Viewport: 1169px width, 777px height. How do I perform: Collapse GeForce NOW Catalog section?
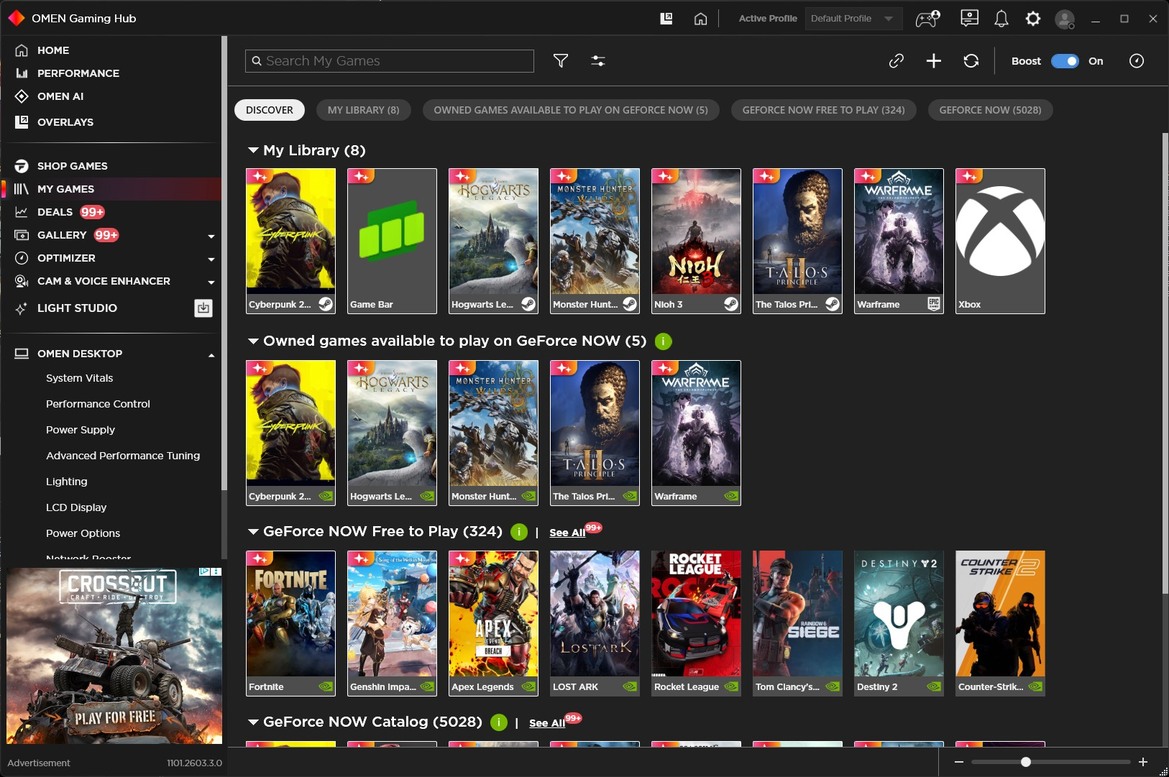[x=253, y=722]
